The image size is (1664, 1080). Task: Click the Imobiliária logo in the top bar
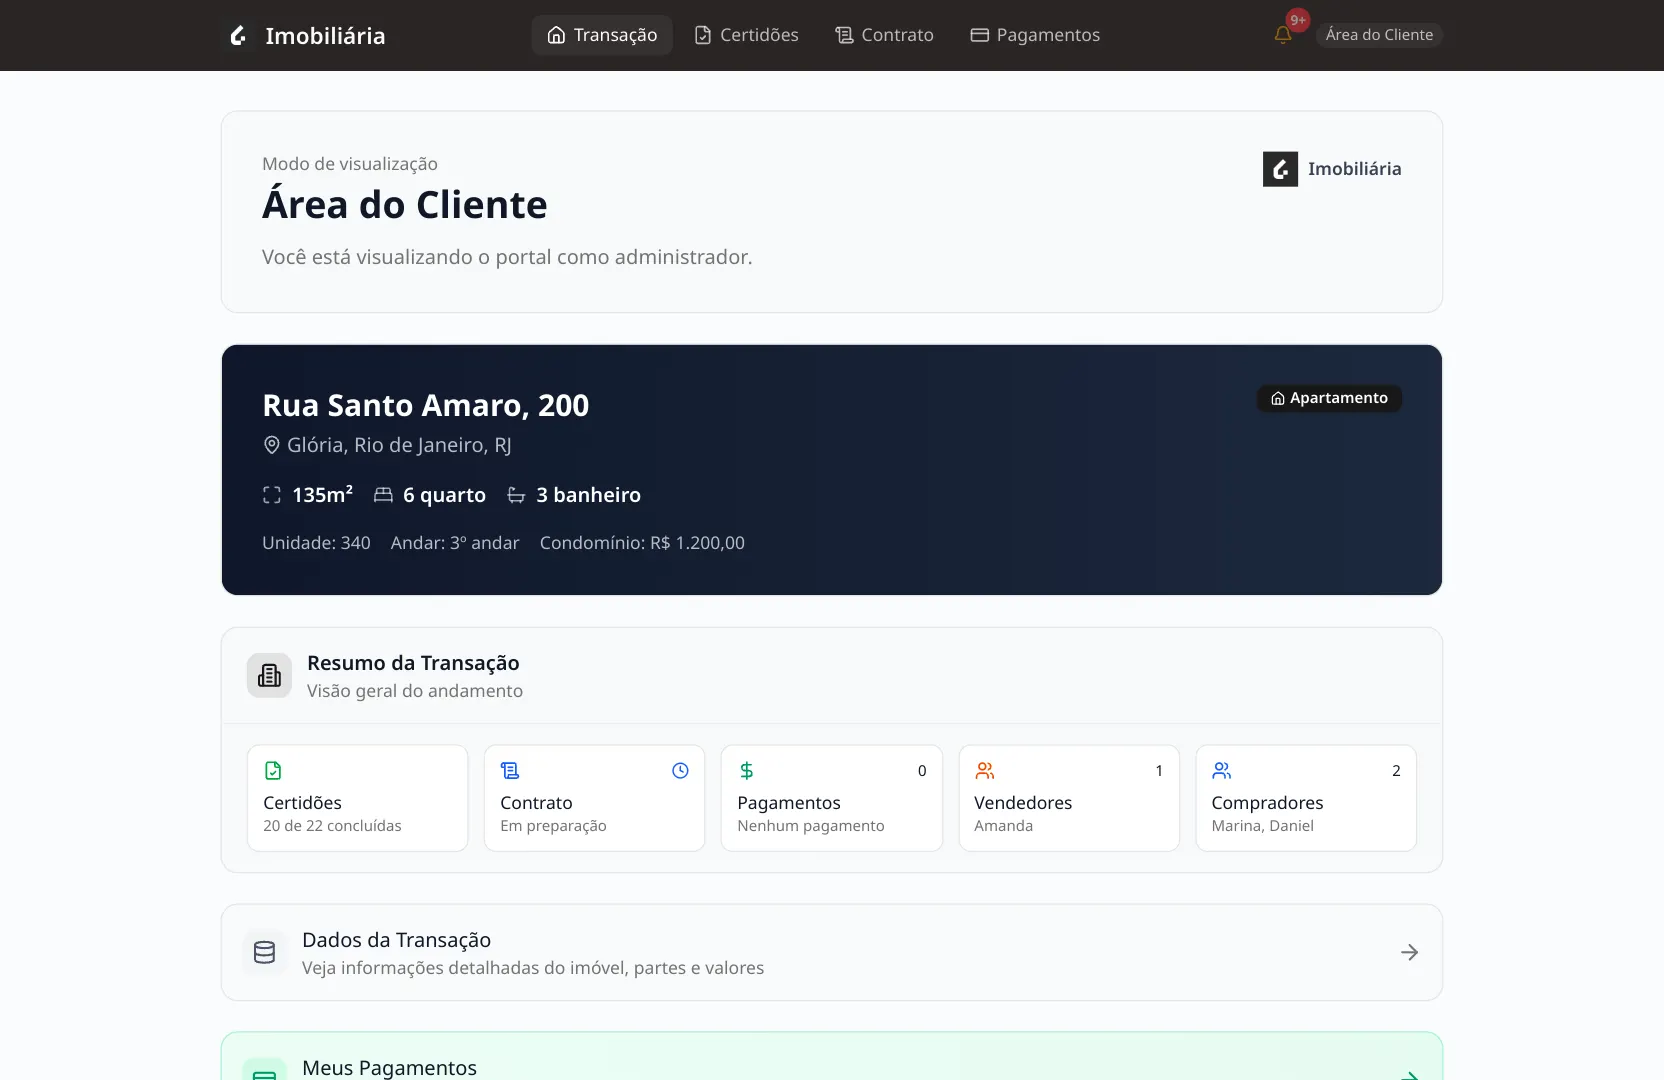coord(306,35)
